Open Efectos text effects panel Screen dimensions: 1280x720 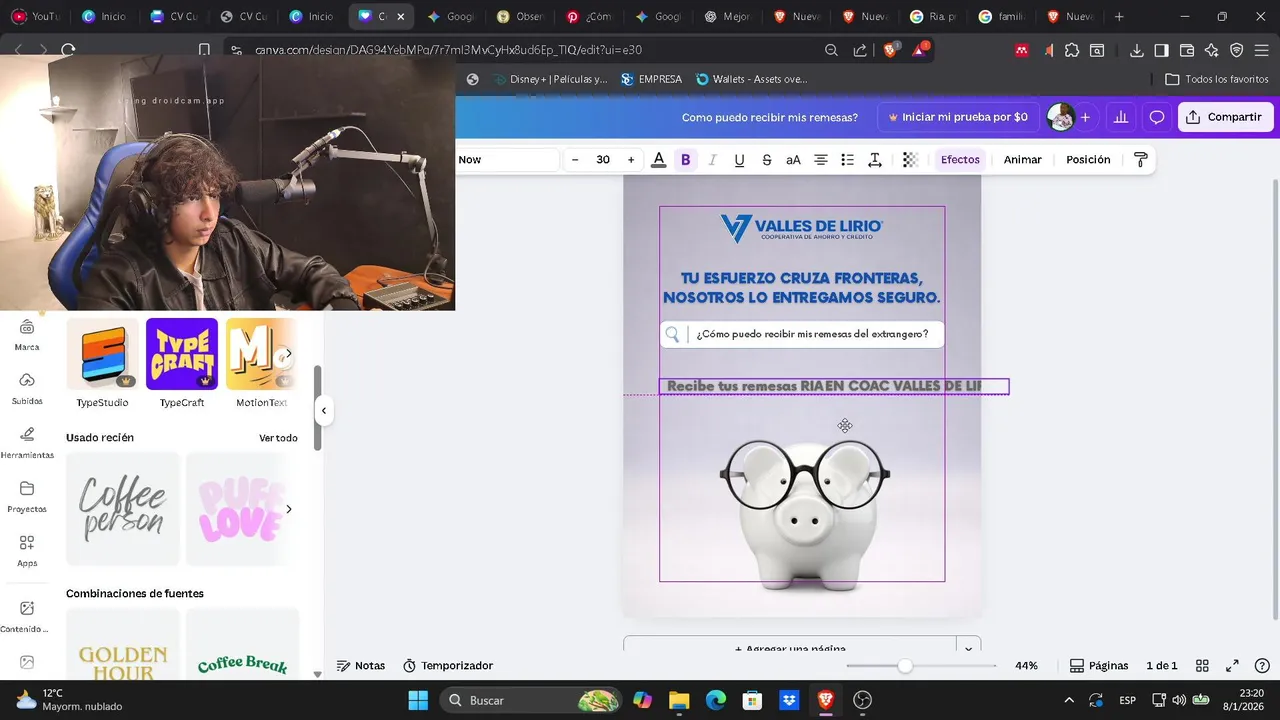[x=960, y=160]
